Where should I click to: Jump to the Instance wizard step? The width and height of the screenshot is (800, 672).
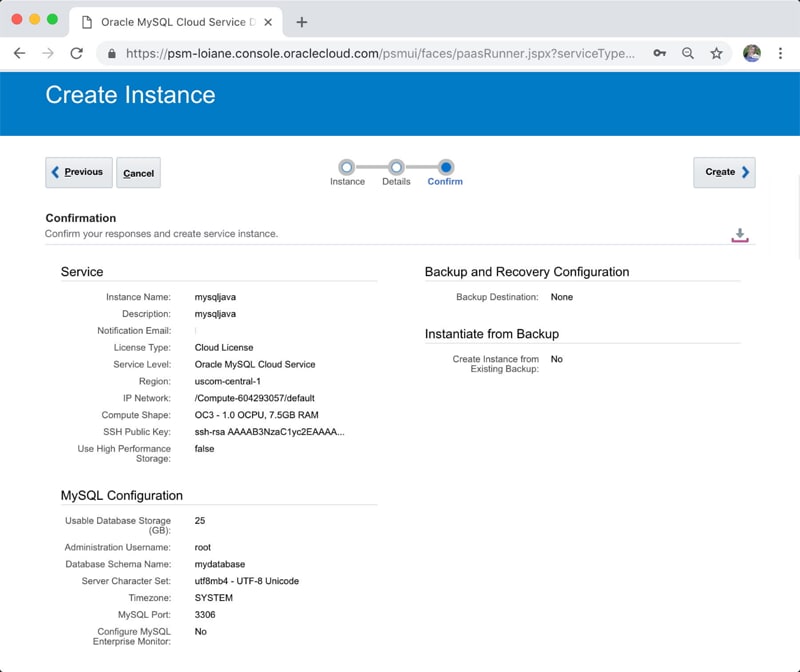347,168
